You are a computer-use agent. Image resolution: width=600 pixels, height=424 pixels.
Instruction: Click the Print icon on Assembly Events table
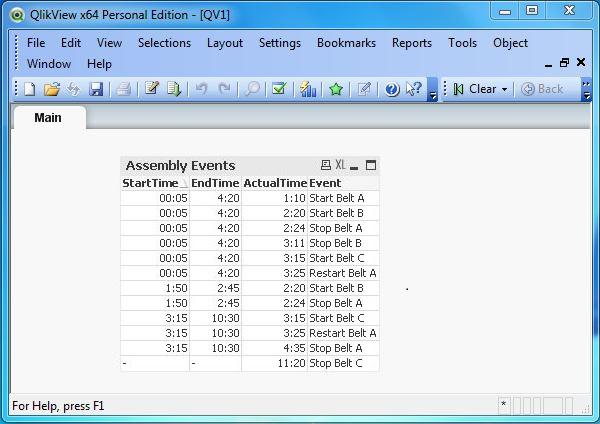click(x=326, y=165)
